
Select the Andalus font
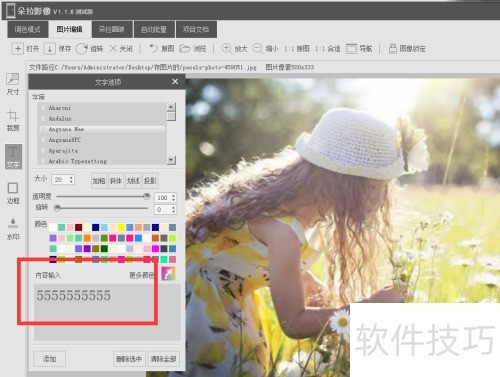point(102,118)
